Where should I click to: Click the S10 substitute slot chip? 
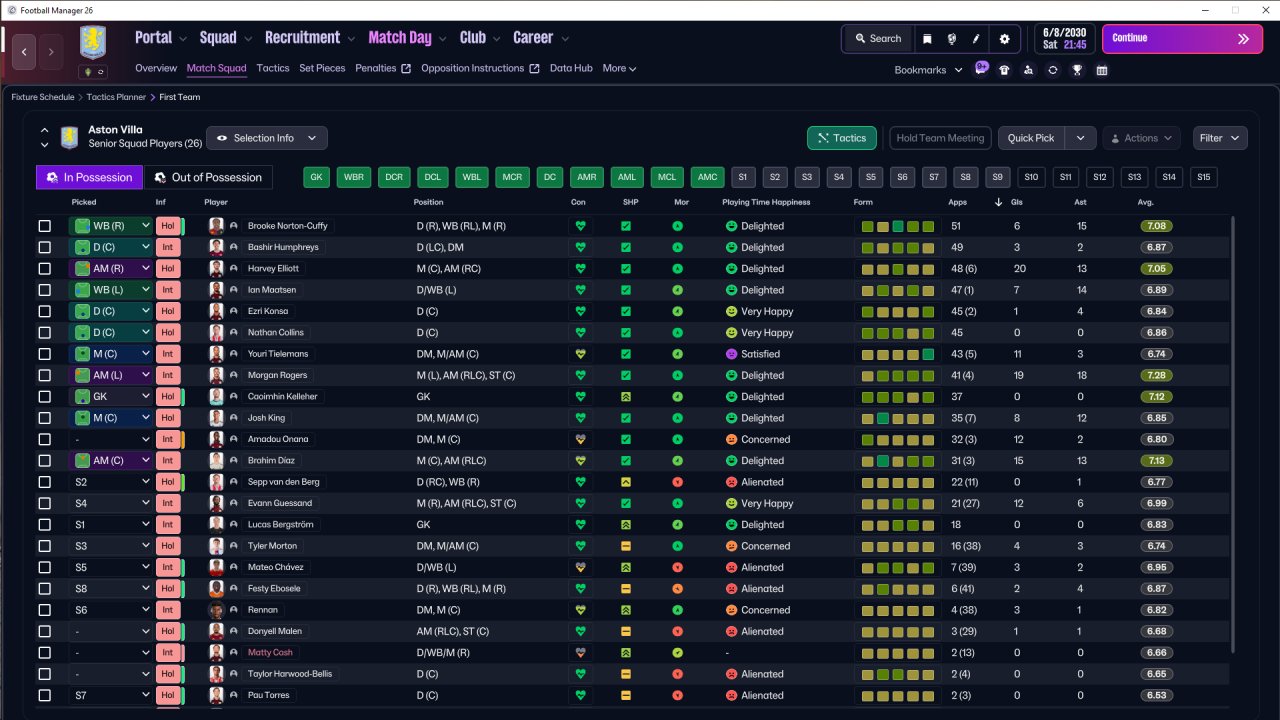click(1032, 177)
